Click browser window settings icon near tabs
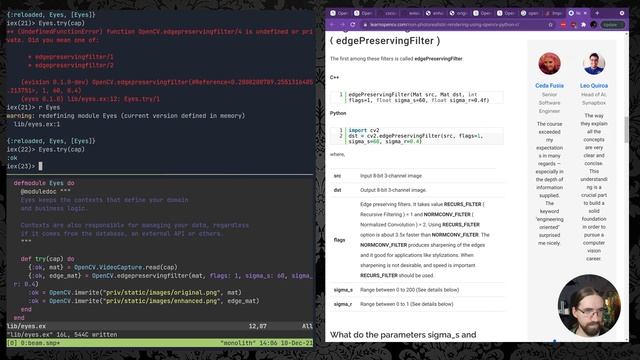Image resolution: width=640 pixels, height=360 pixels. coord(622,13)
